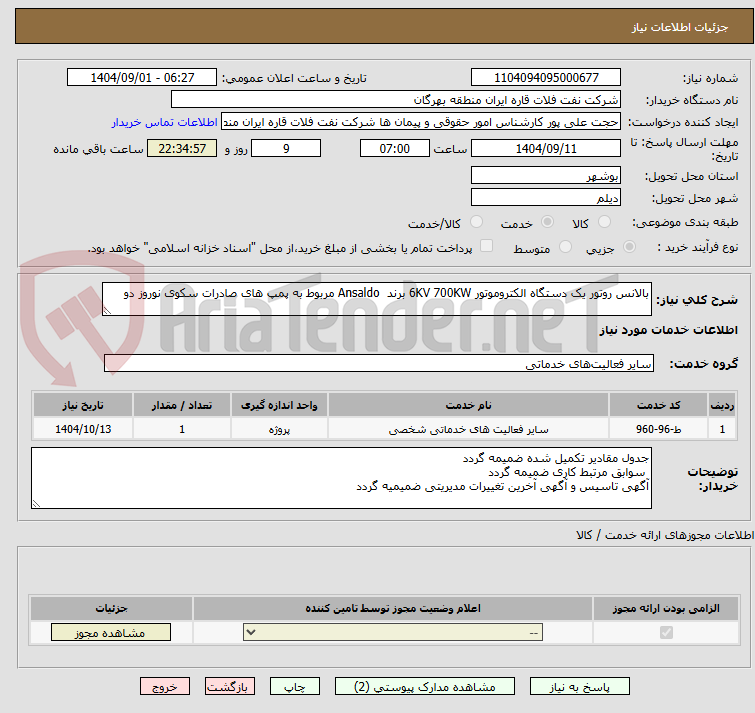Expand the permit status dropdown in table
Image resolution: width=755 pixels, height=713 pixels.
pos(395,633)
